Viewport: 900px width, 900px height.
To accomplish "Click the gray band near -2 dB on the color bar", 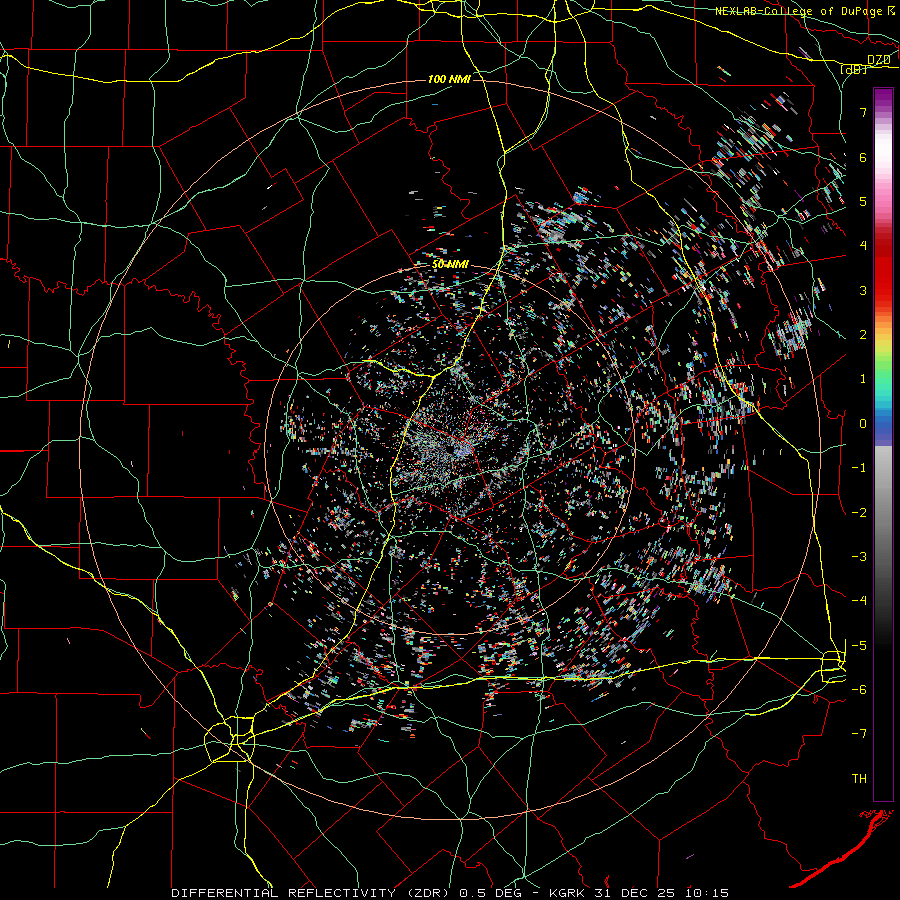I will [x=883, y=513].
